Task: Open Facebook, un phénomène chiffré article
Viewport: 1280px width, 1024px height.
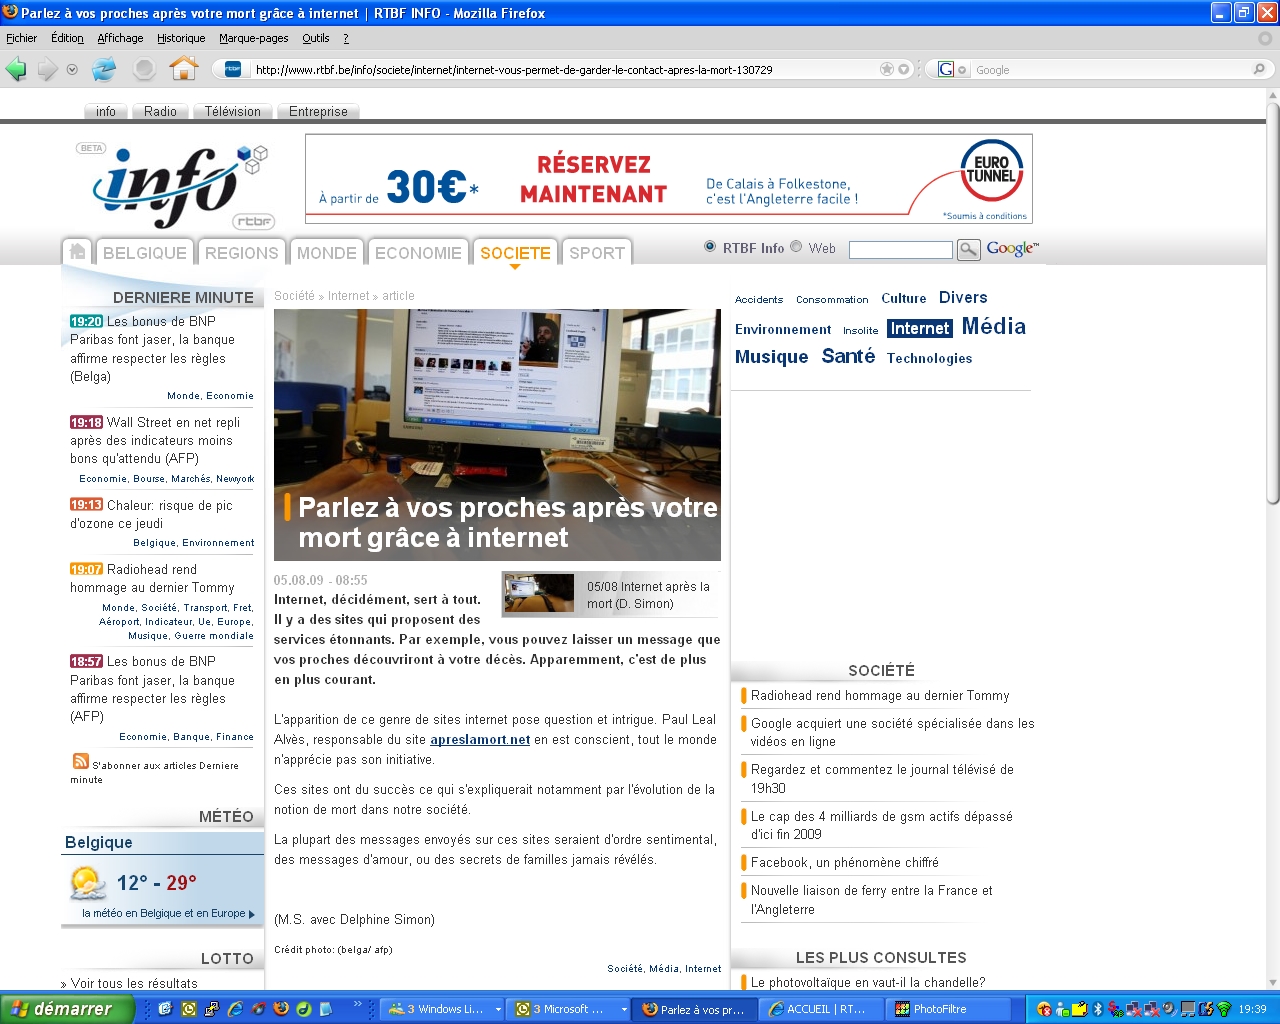Action: (845, 862)
